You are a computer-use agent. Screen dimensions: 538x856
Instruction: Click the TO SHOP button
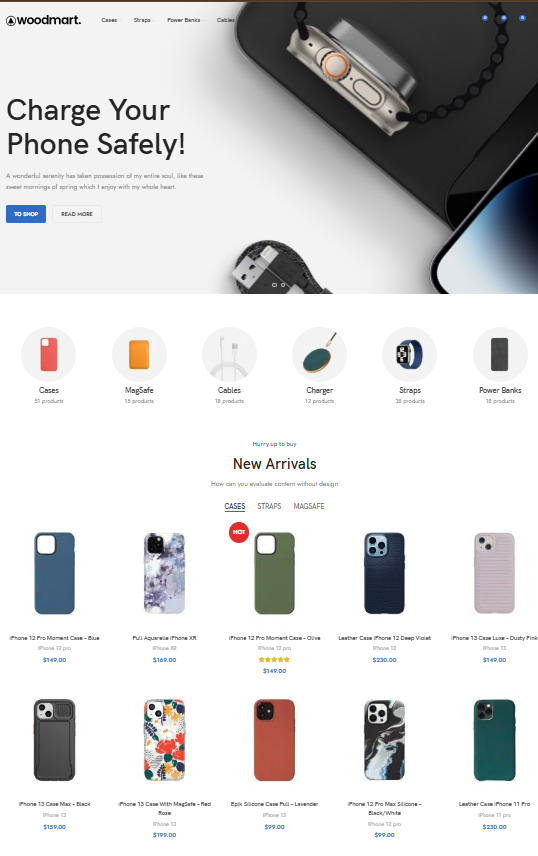pyautogui.click(x=26, y=214)
